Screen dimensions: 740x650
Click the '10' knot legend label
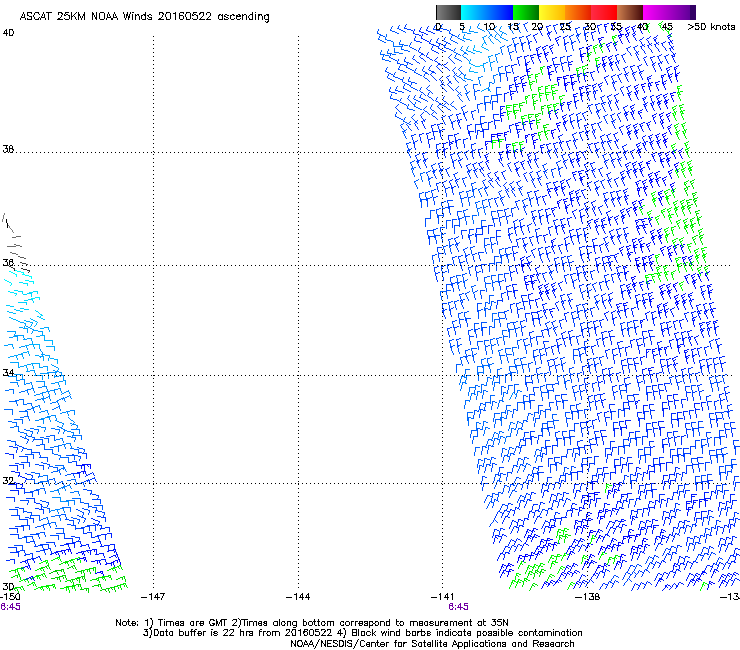pos(489,27)
